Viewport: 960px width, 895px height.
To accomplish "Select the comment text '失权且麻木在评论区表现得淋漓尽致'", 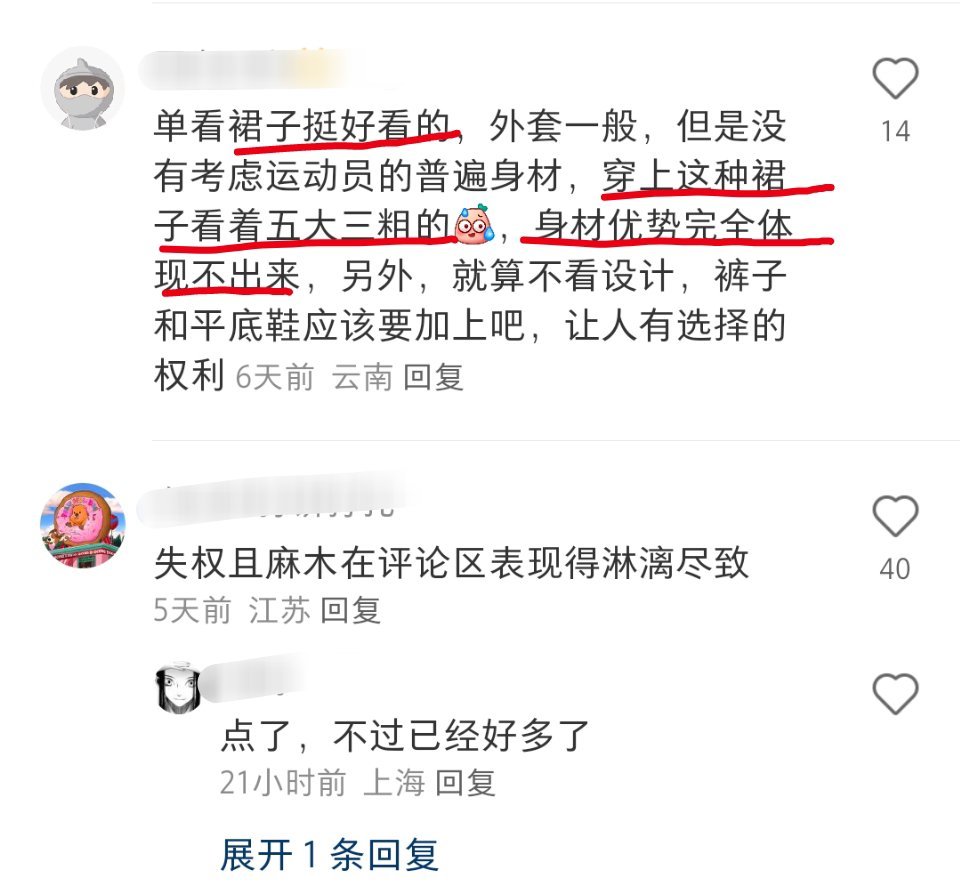I will (x=452, y=563).
